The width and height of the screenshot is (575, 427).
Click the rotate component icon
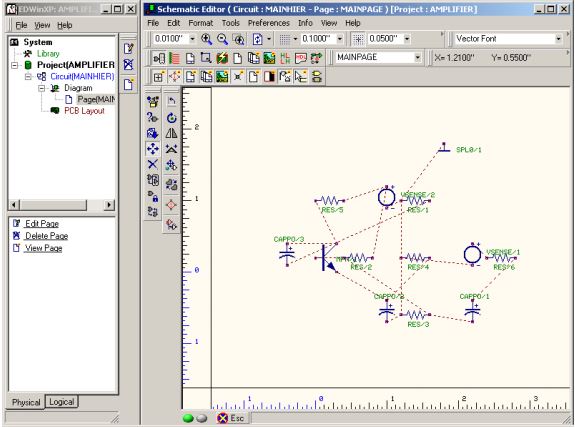pos(171,118)
